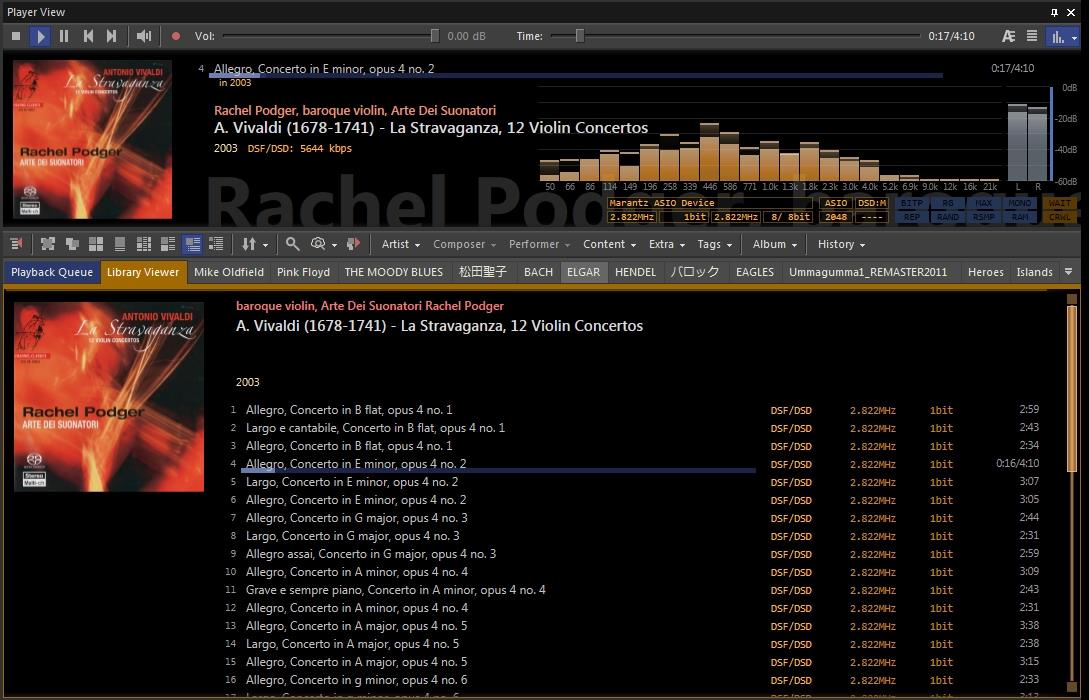Toggle the RSMP indicator
1089x700 pixels.
point(983,217)
